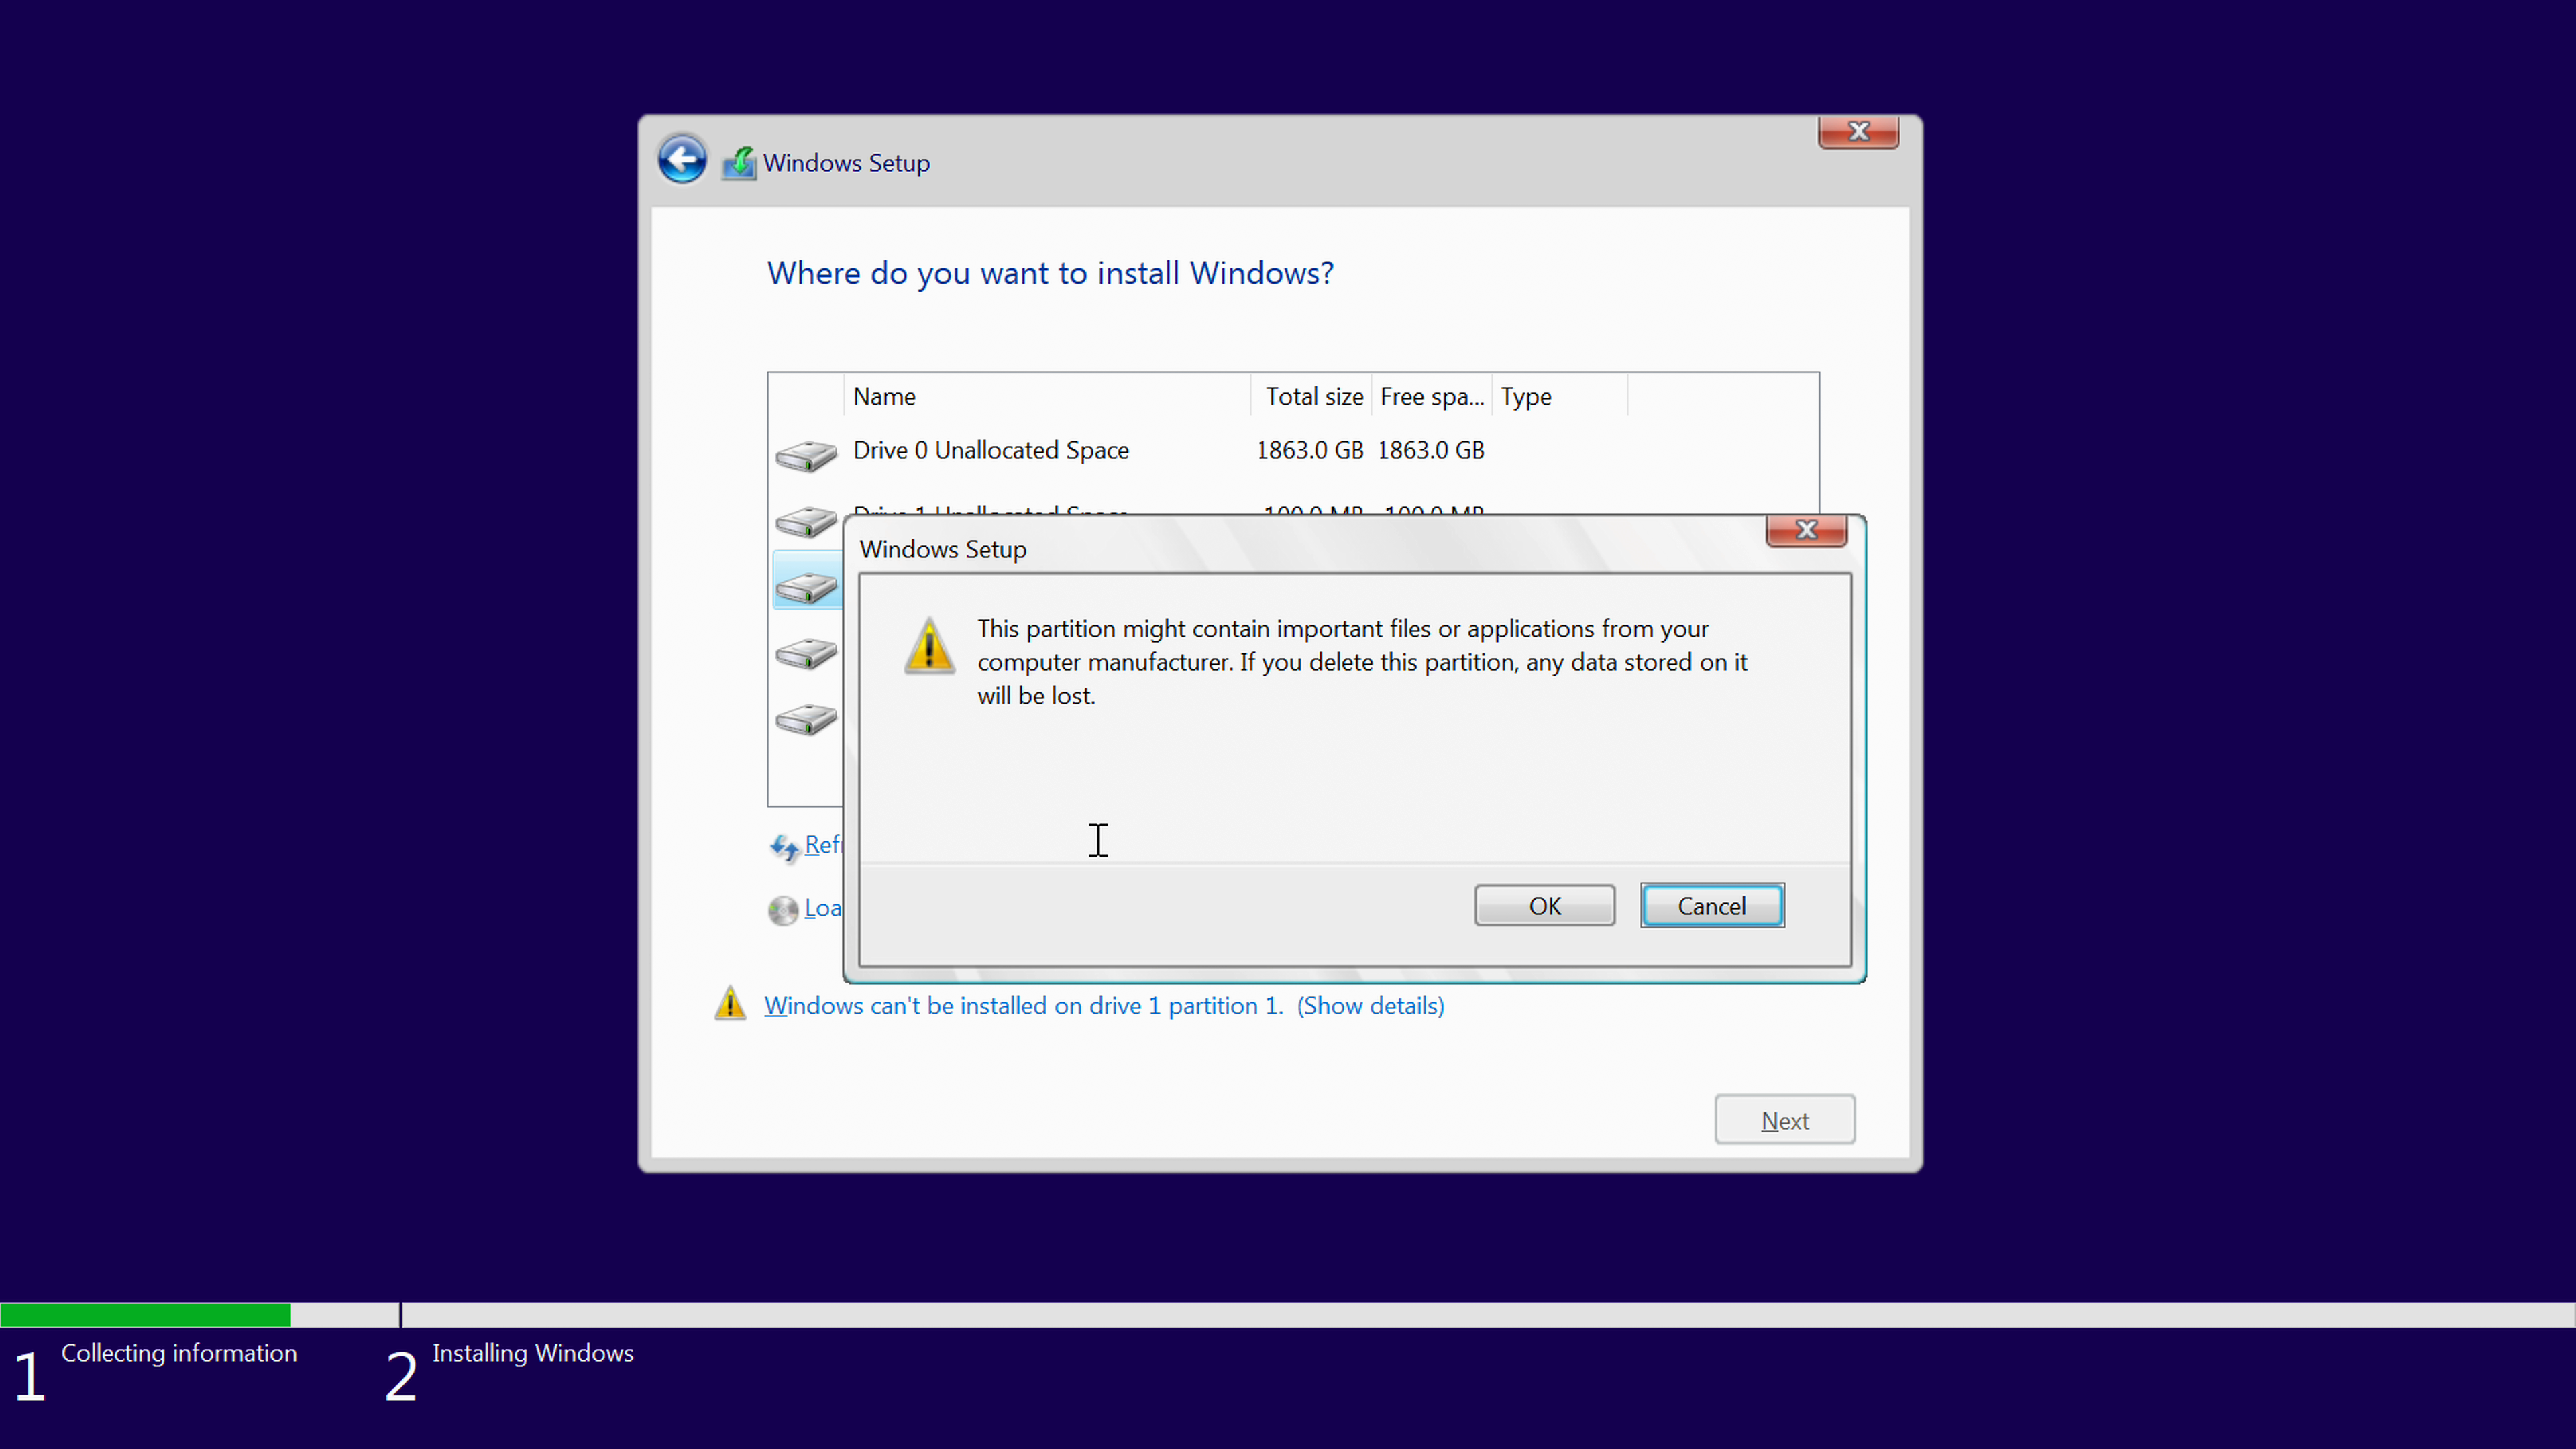The image size is (2576, 1449).
Task: Click the Where do you want to install heading
Action: tap(1050, 273)
